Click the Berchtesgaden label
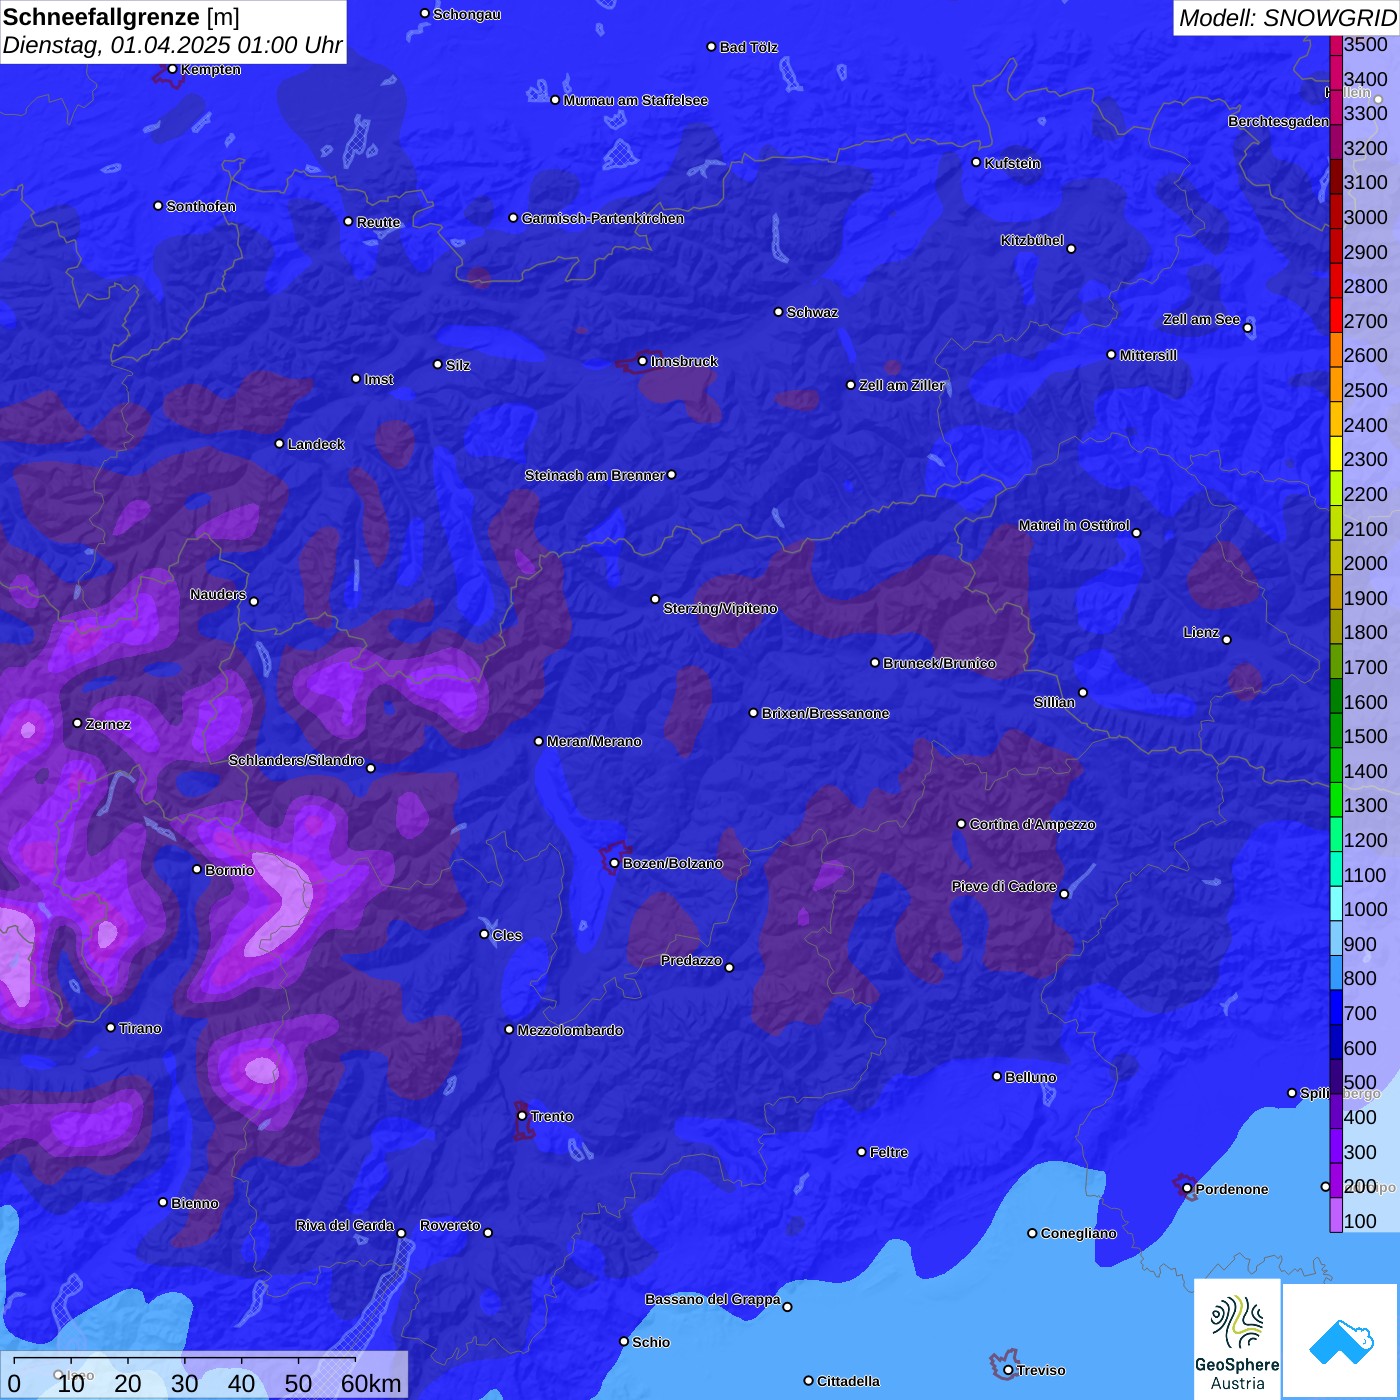Screen dimensions: 1400x1400 coord(1278,121)
